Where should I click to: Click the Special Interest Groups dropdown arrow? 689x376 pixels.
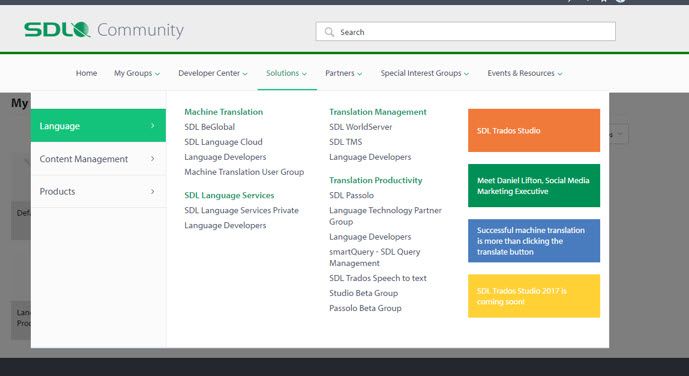[x=466, y=74]
